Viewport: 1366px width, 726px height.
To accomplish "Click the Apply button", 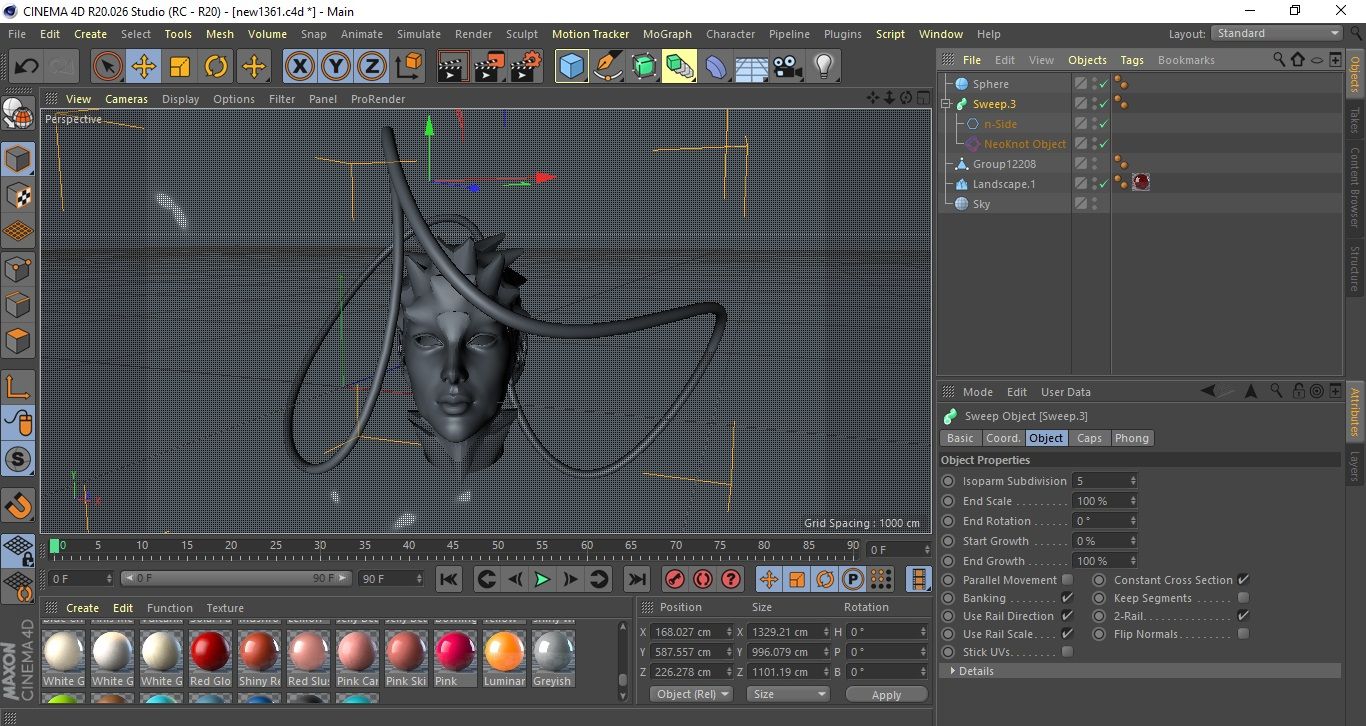I will 886,694.
